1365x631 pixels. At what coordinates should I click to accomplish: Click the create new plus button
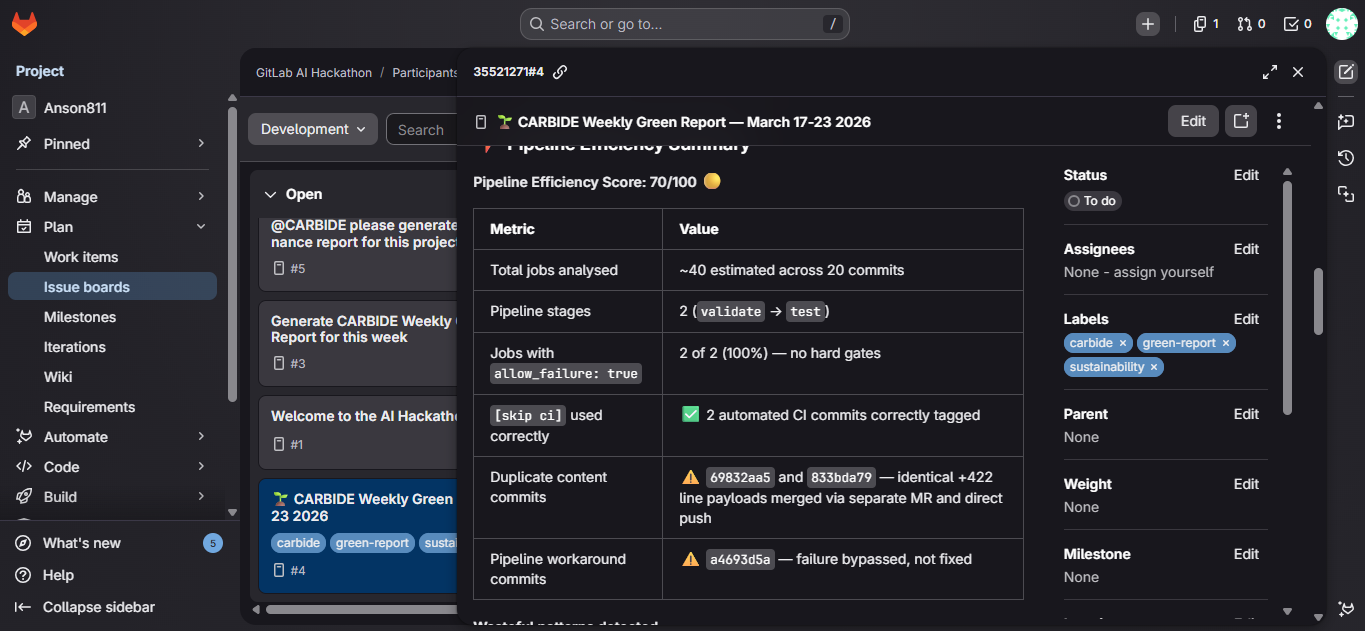tap(1148, 24)
